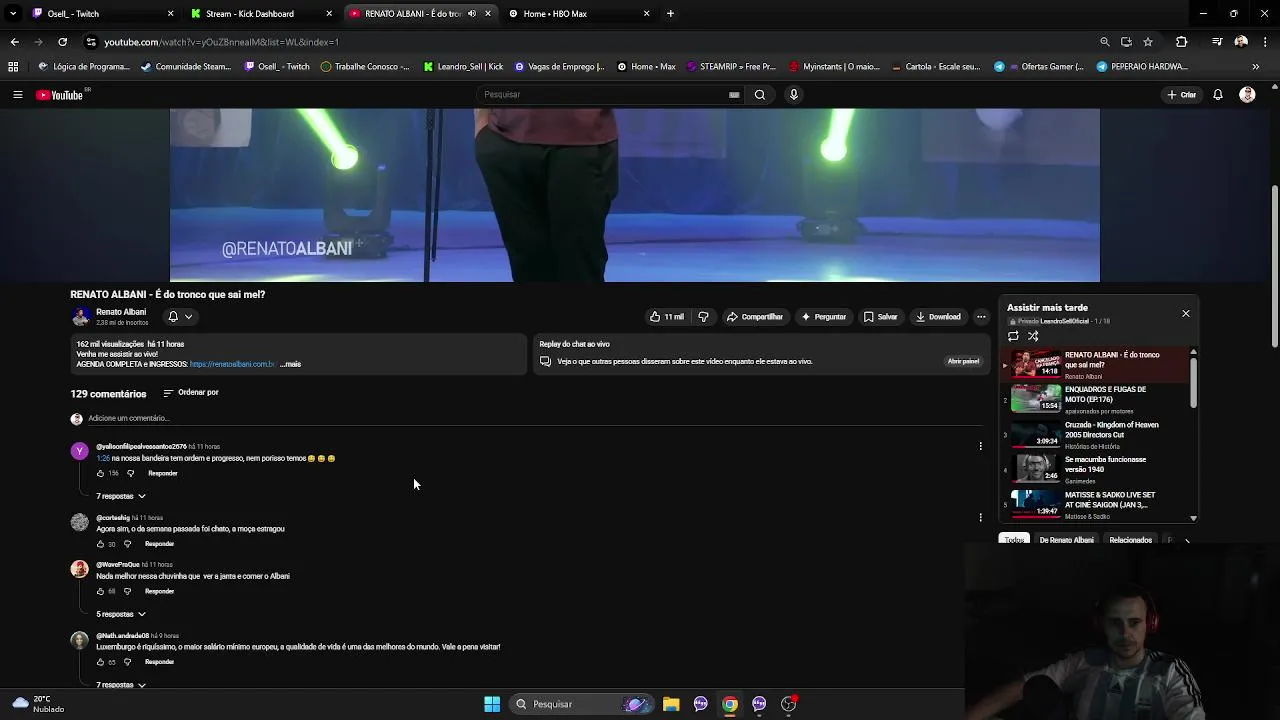Open Chrome icon in taskbar
The height and width of the screenshot is (720, 1280).
tap(730, 704)
